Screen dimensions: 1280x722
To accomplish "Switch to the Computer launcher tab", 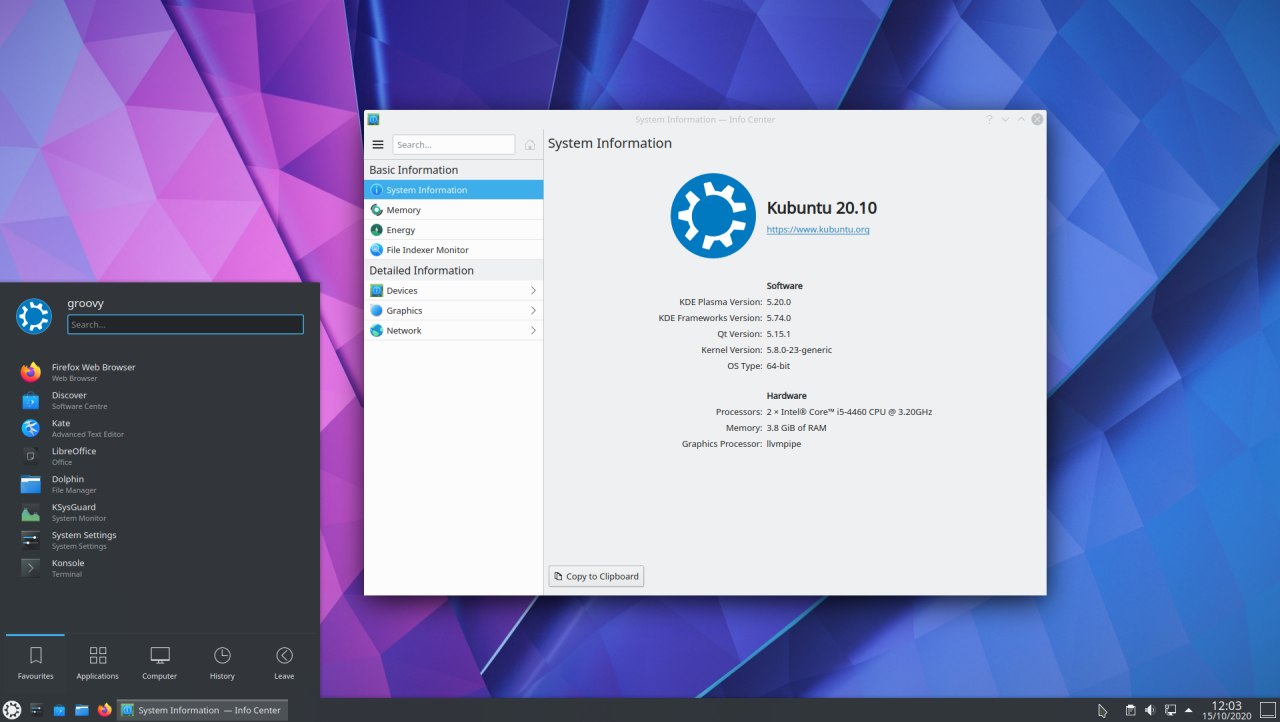I will (159, 663).
